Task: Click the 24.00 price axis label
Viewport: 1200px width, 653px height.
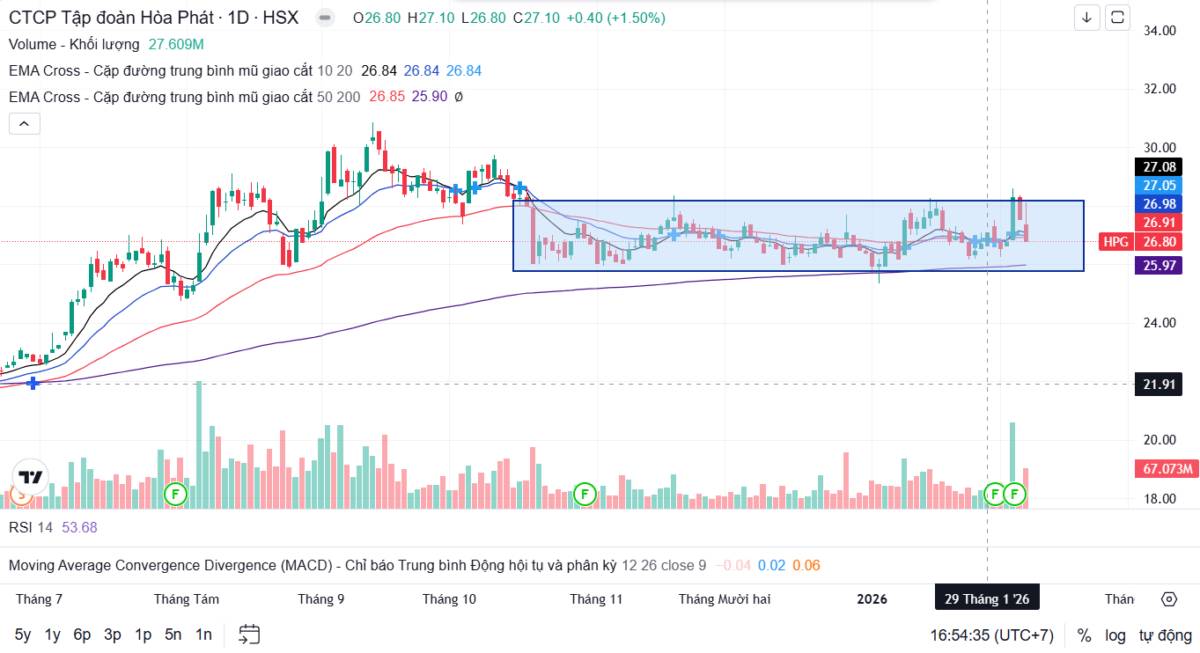Action: pos(1159,323)
